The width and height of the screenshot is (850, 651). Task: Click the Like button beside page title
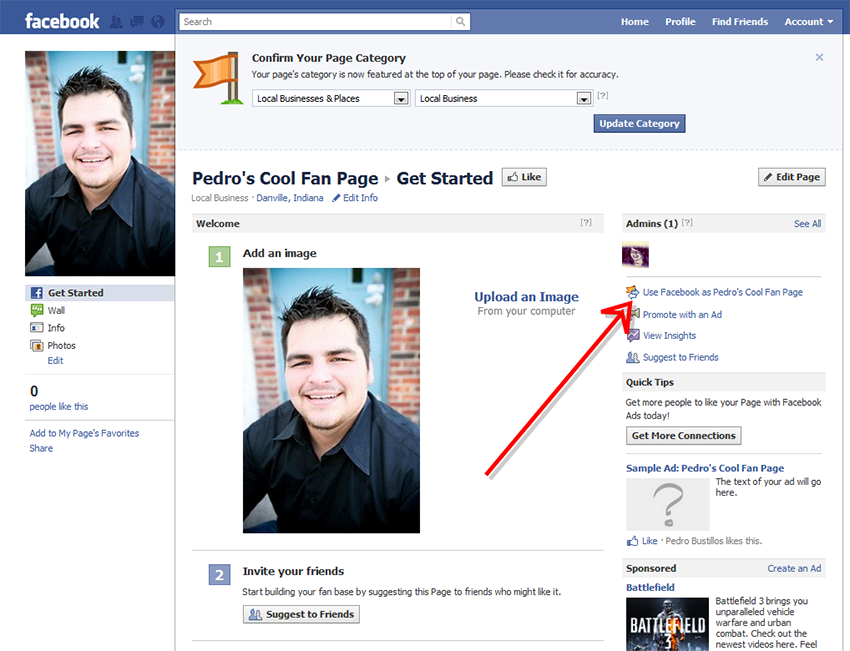524,177
